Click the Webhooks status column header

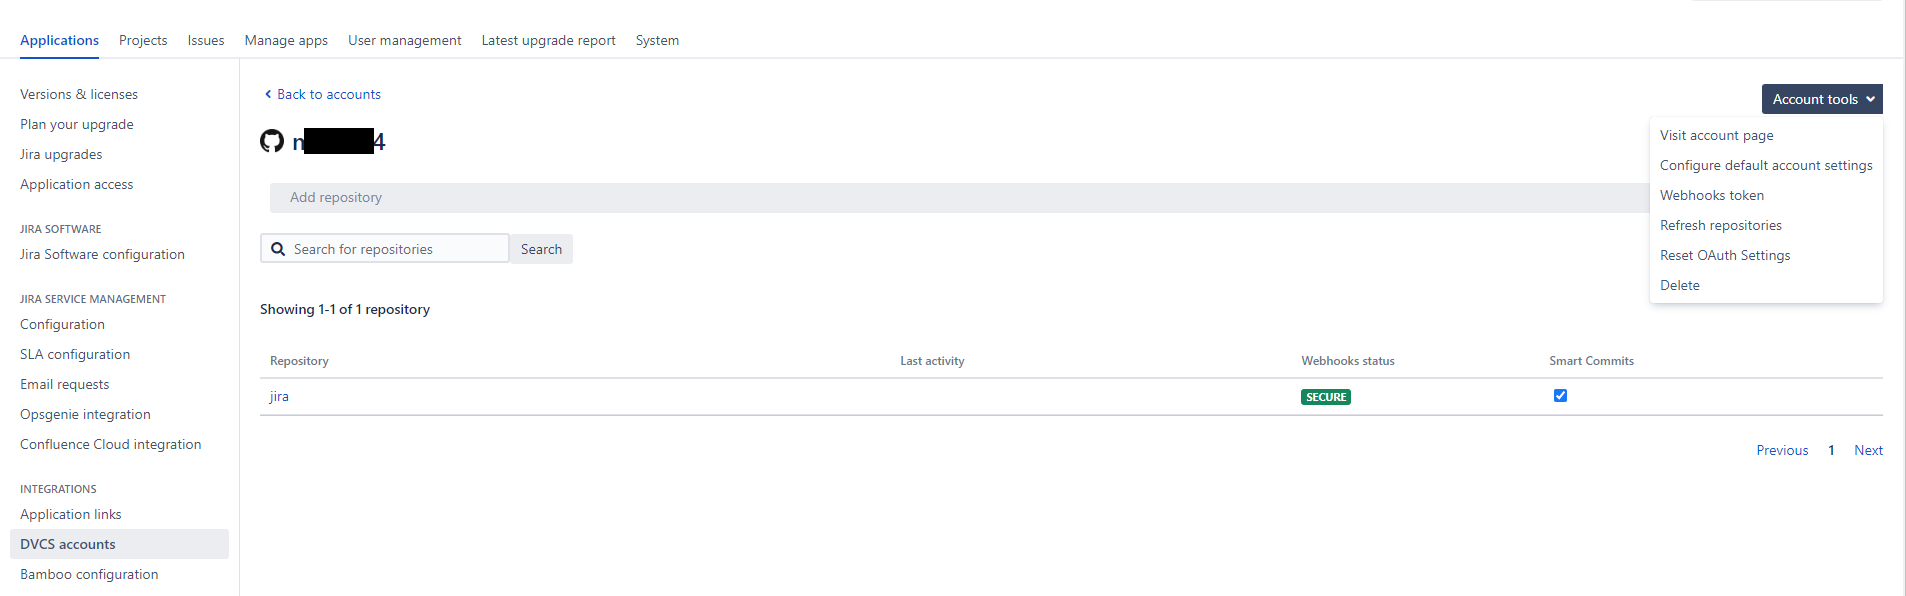pyautogui.click(x=1348, y=361)
